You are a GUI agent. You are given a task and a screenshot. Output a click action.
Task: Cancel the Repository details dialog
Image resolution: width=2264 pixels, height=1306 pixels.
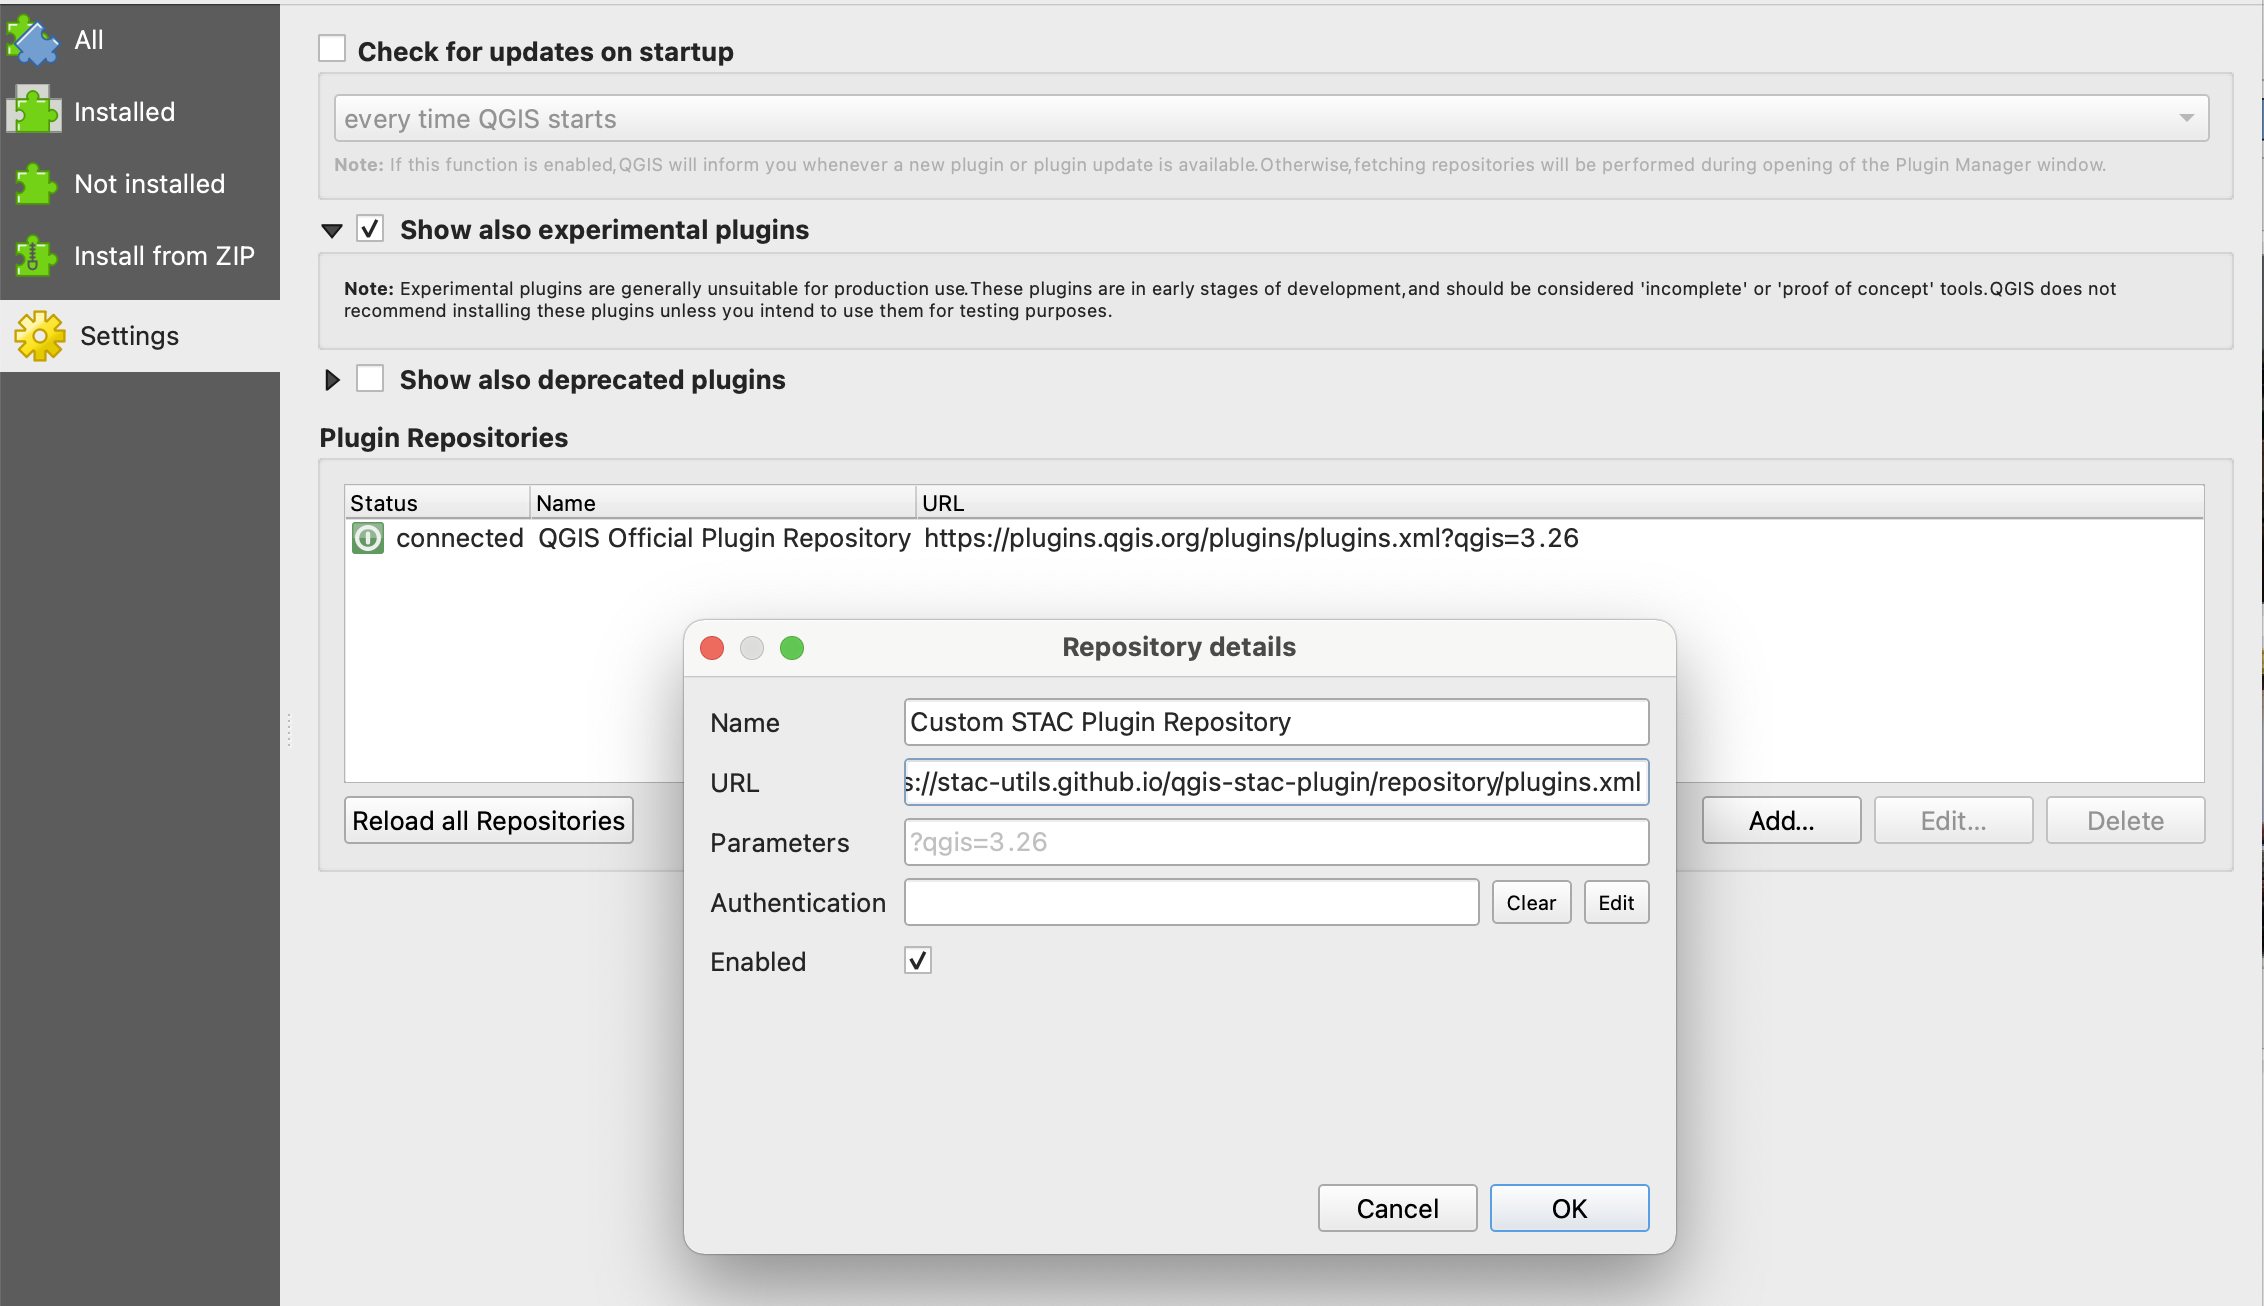pos(1397,1208)
